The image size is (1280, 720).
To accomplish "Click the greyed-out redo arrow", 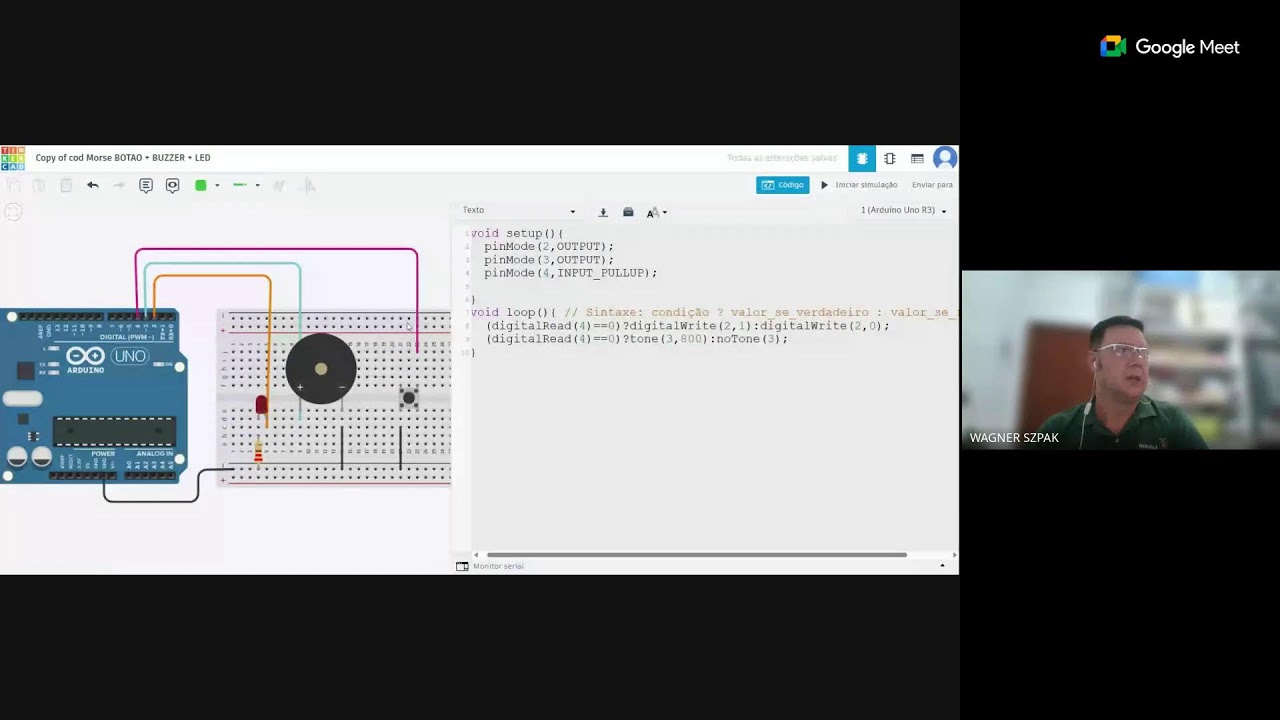I will [118, 185].
